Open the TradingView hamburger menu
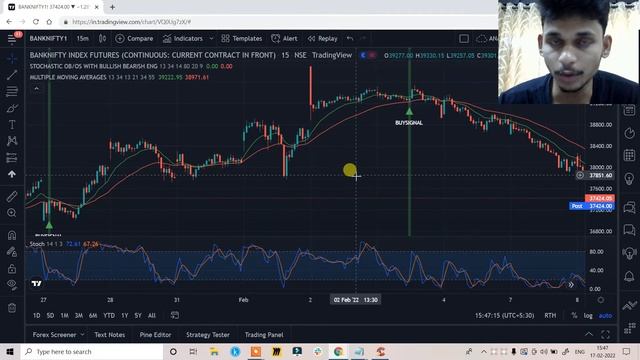 tap(12, 39)
